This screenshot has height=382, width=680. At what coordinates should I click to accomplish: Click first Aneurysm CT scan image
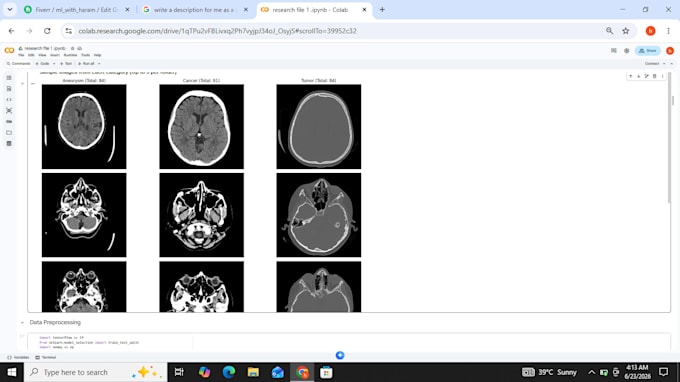click(x=84, y=127)
